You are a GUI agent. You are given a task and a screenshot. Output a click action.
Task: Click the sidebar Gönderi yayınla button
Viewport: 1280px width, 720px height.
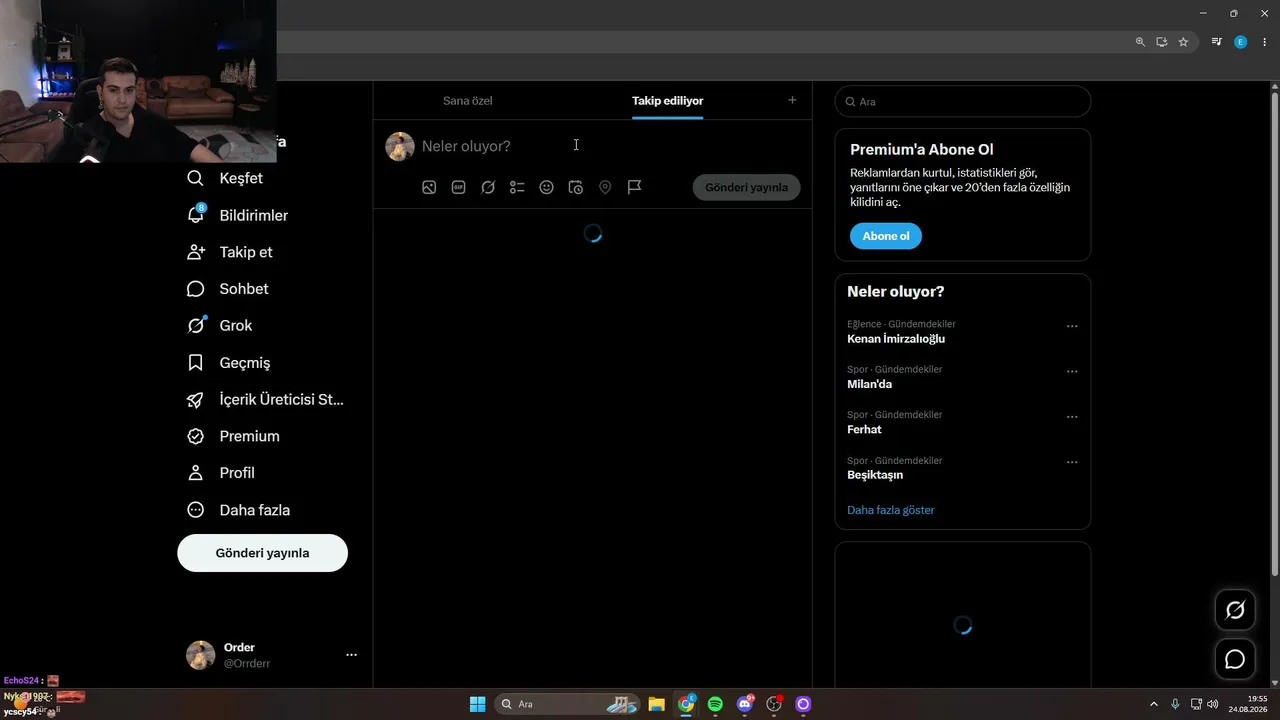[x=262, y=553]
